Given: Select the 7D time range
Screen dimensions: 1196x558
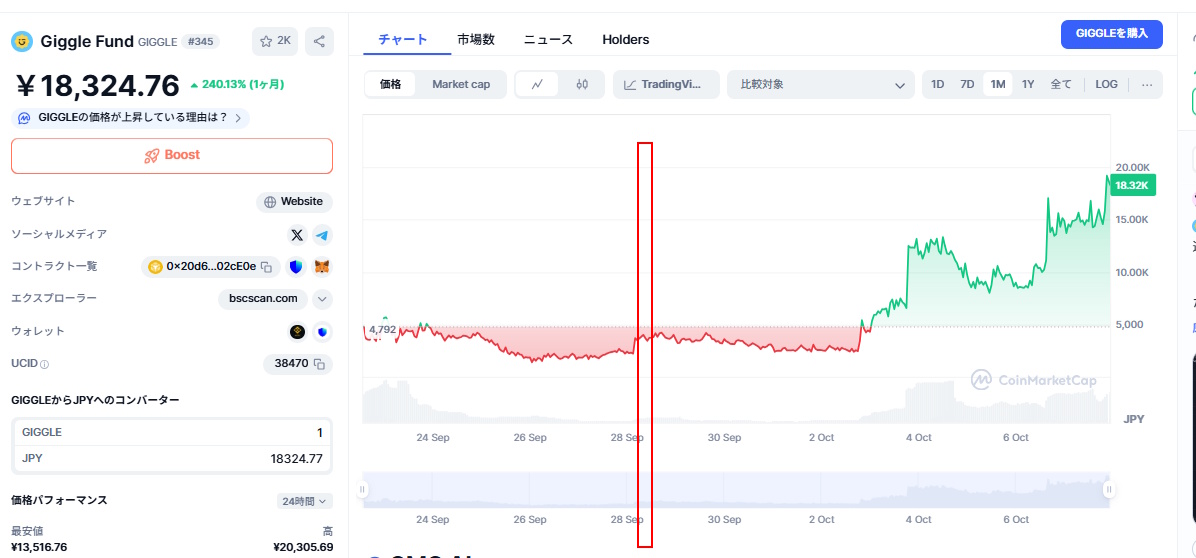Looking at the screenshot, I should 967,85.
